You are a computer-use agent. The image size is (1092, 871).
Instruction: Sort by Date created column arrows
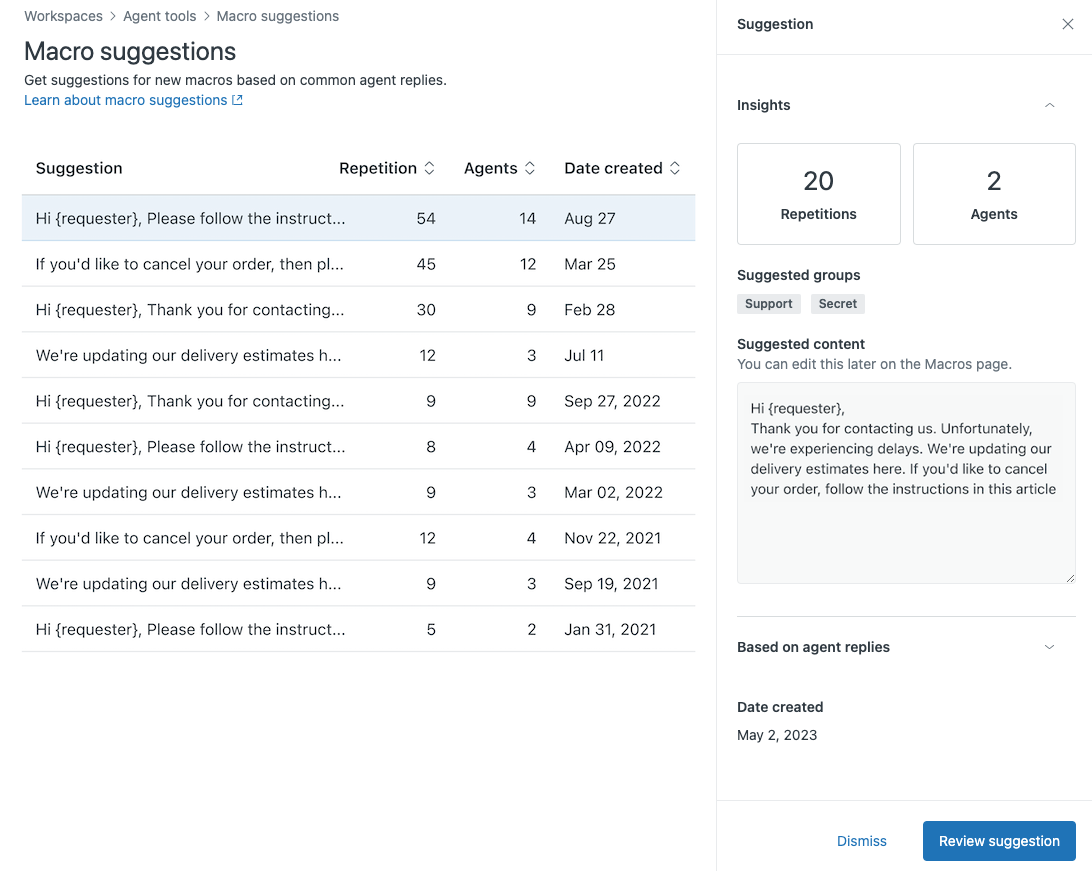tap(675, 168)
